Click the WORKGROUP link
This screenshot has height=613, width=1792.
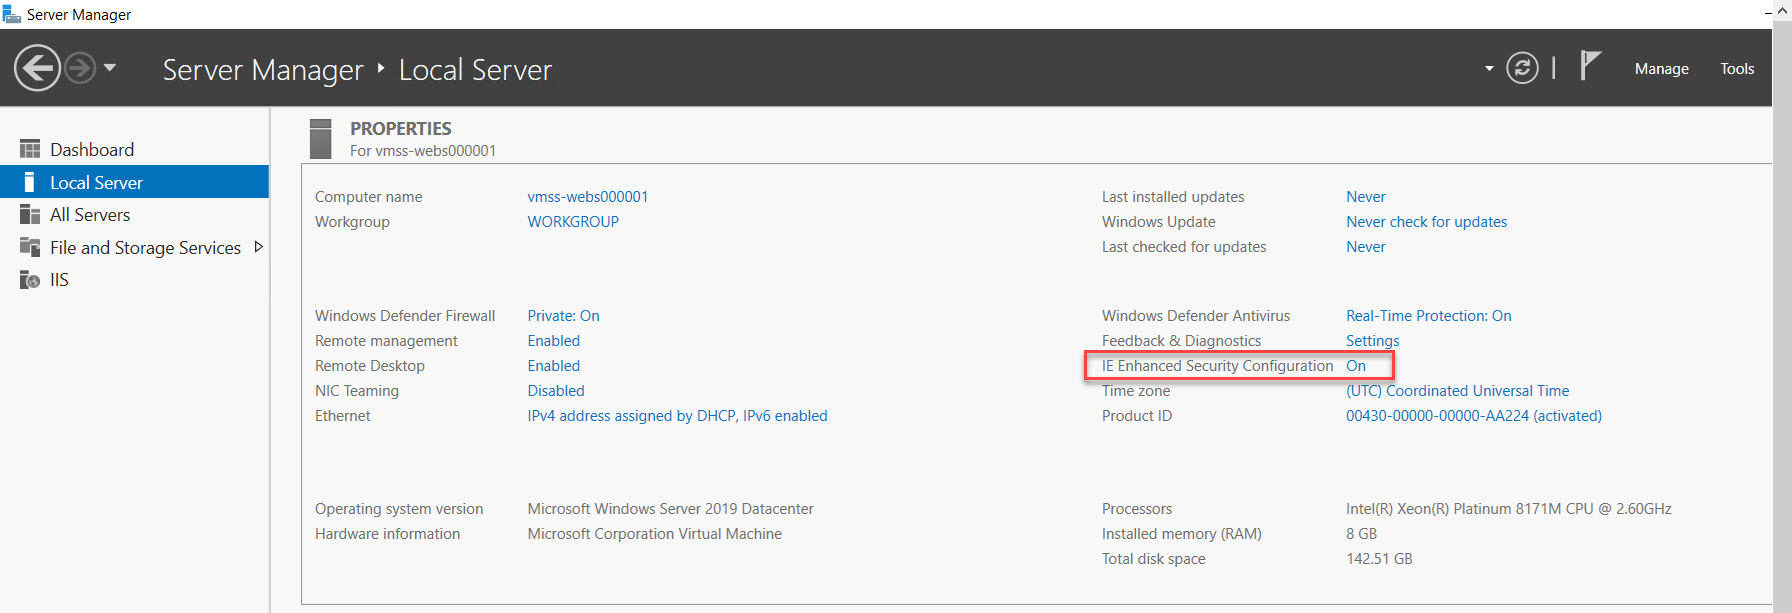[x=573, y=222]
